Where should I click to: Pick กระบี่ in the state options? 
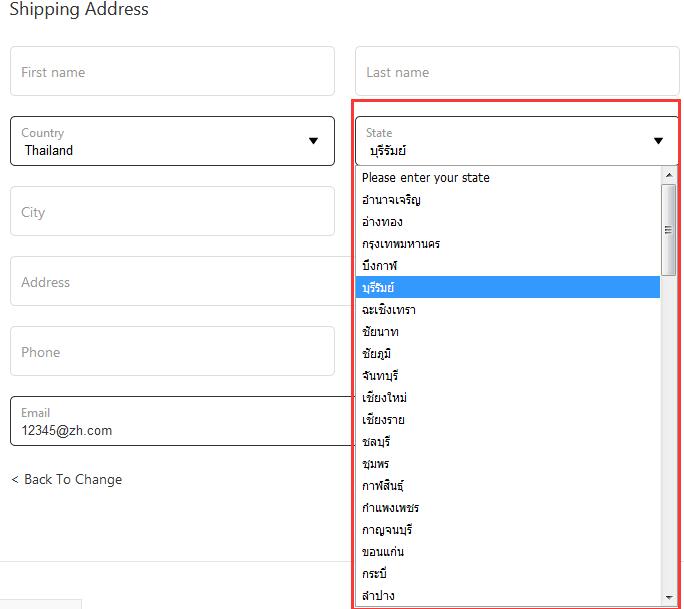coord(374,574)
